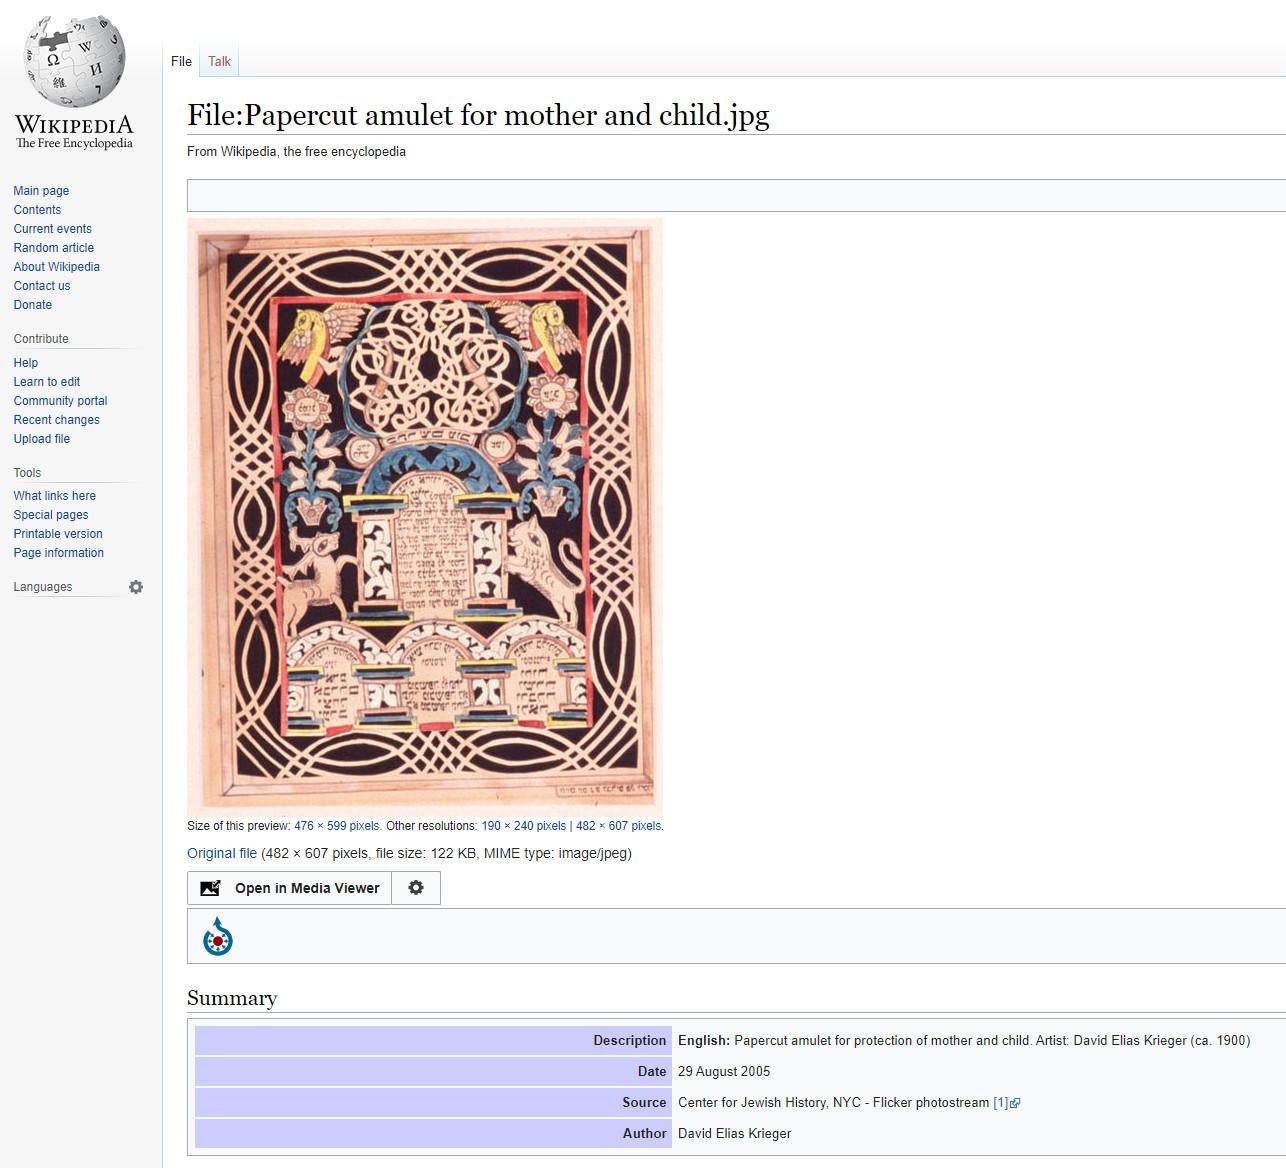Open About Wikipedia
This screenshot has height=1168, width=1286.
click(x=56, y=267)
